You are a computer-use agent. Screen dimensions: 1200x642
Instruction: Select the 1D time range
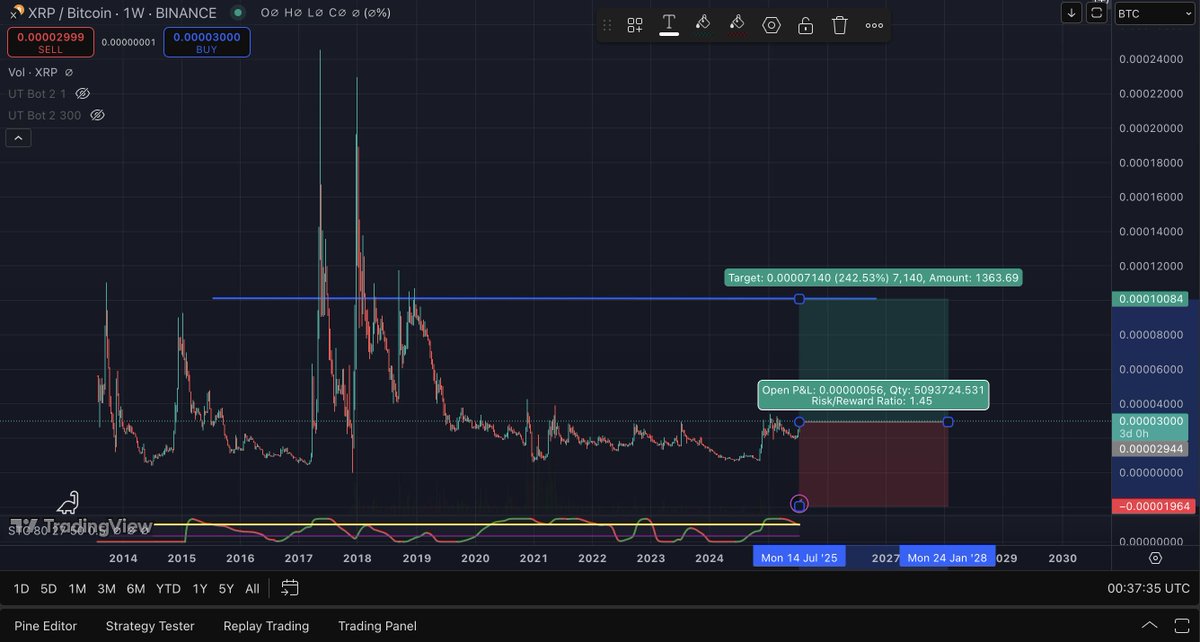click(22, 588)
